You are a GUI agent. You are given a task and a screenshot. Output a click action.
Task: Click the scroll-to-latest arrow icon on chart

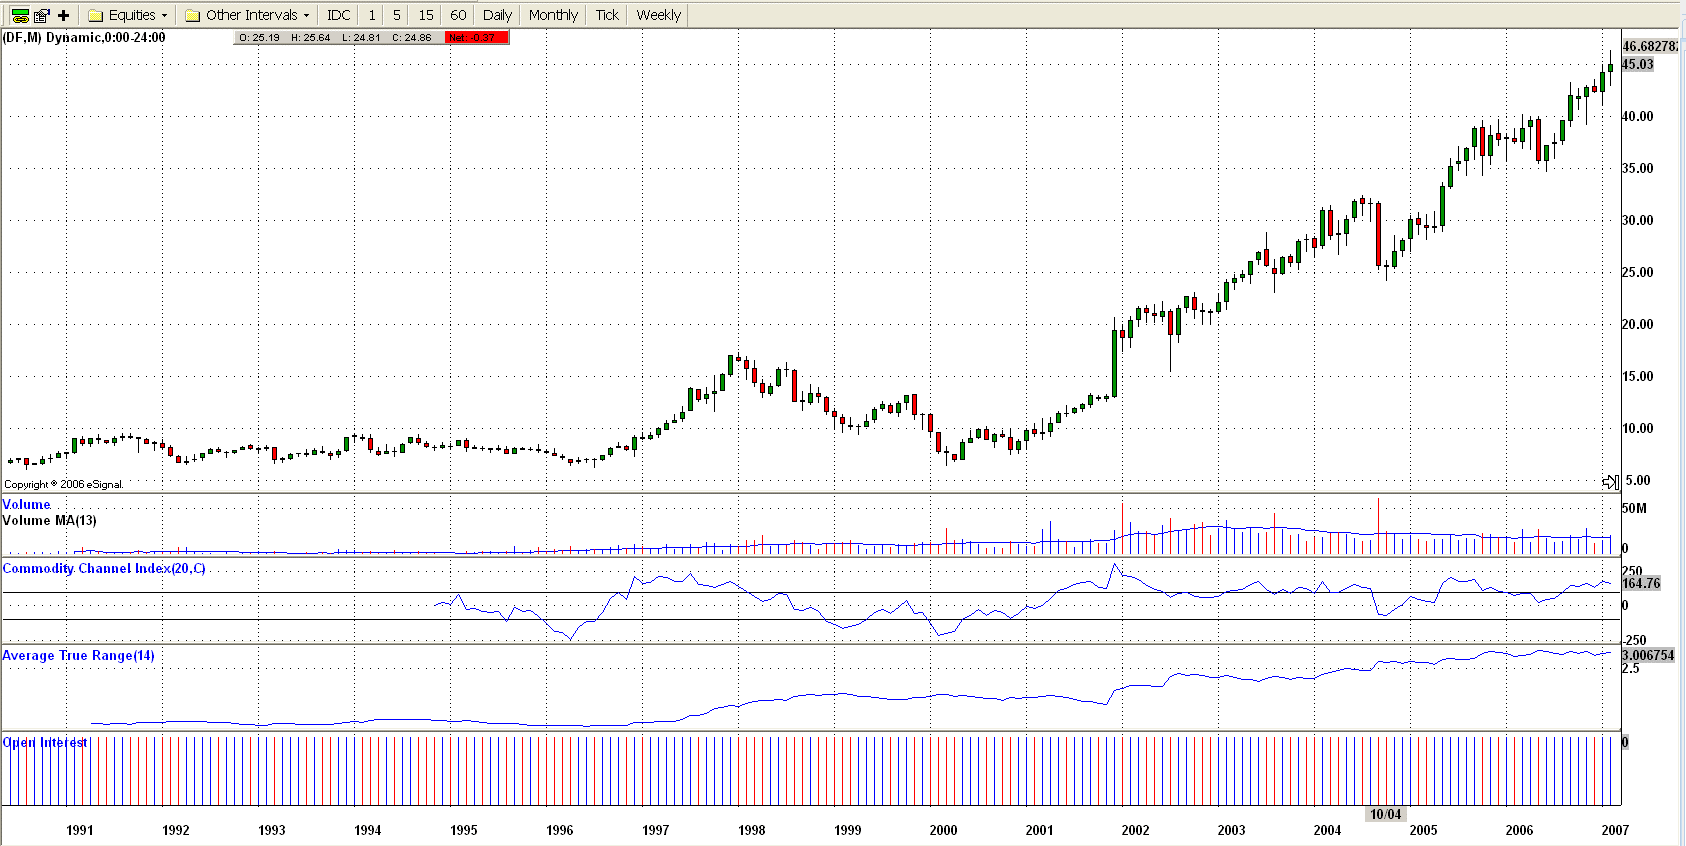[x=1610, y=482]
